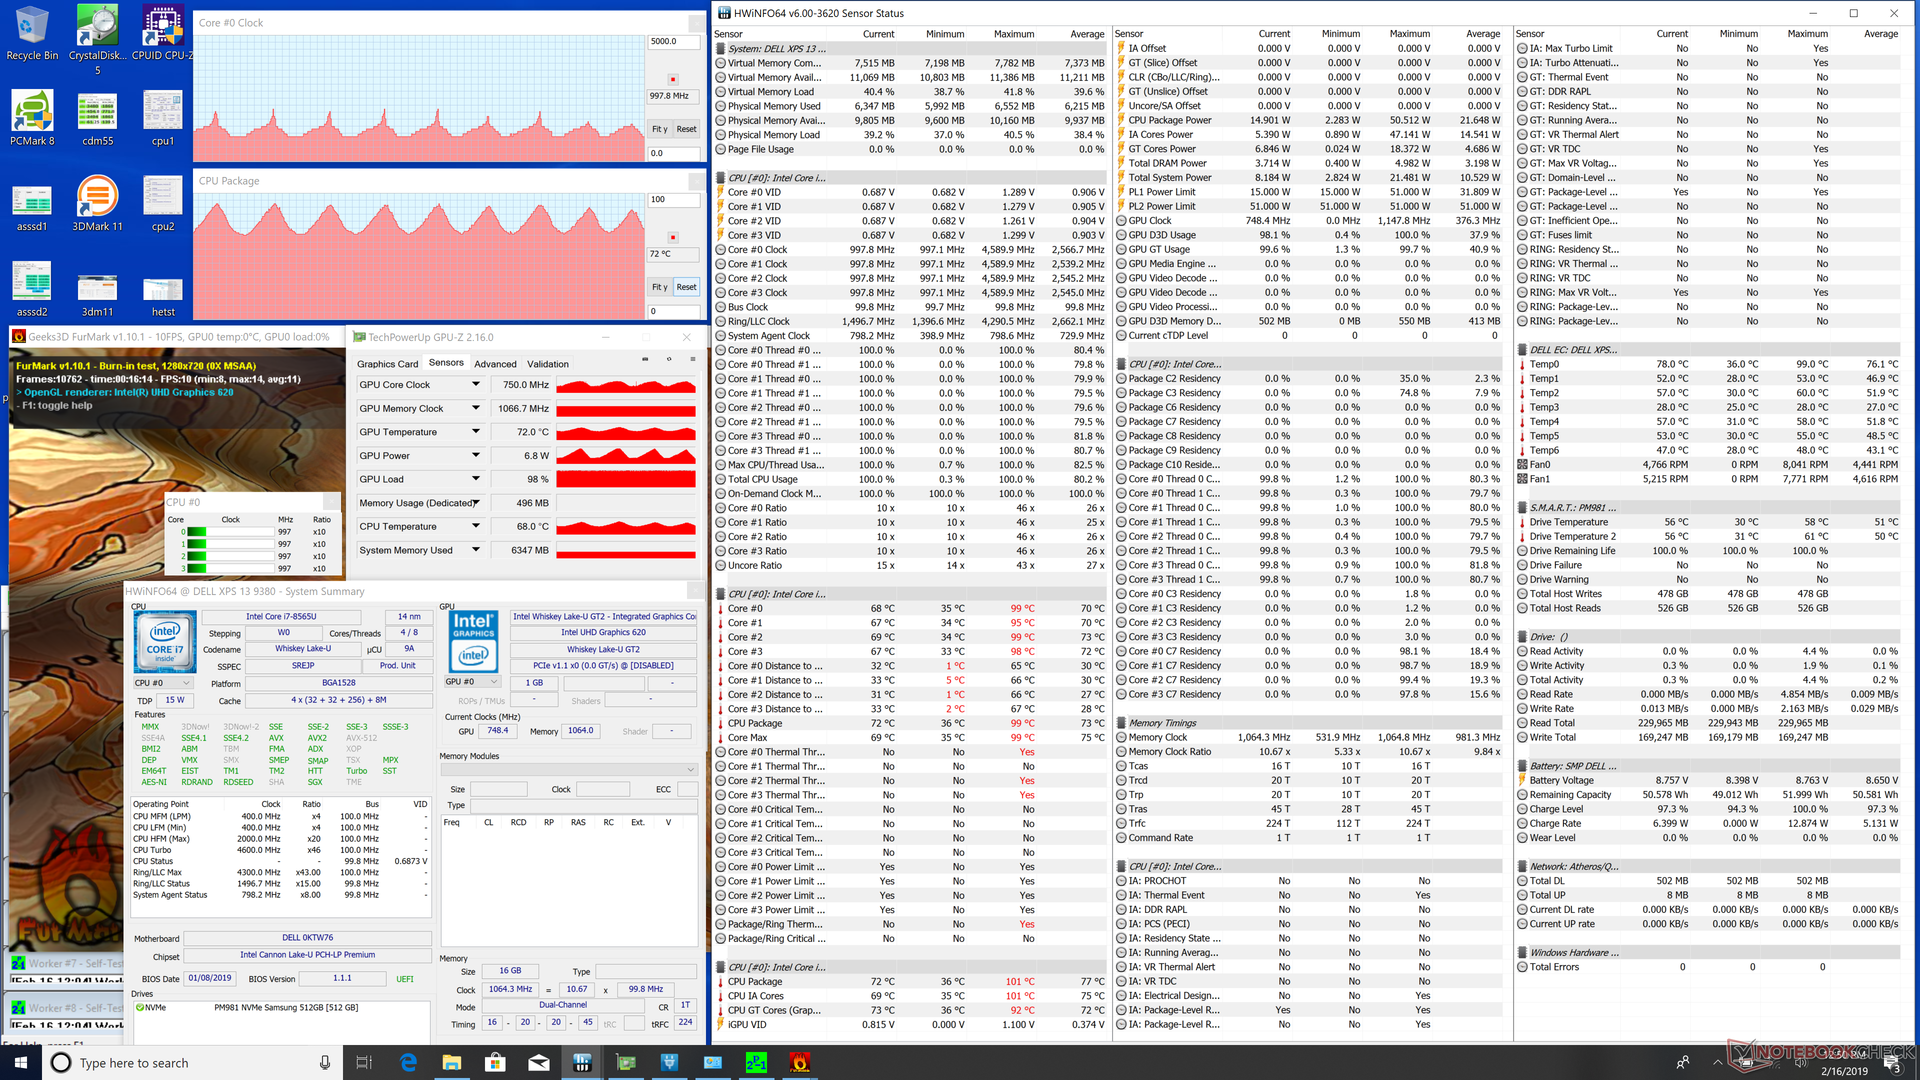This screenshot has height=1080, width=1920.
Task: Open GPU-Z hamburger menu icon
Action: (693, 359)
